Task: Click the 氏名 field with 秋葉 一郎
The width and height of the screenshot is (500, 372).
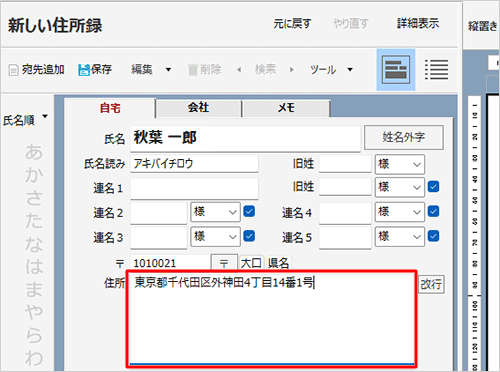Action: (x=245, y=138)
